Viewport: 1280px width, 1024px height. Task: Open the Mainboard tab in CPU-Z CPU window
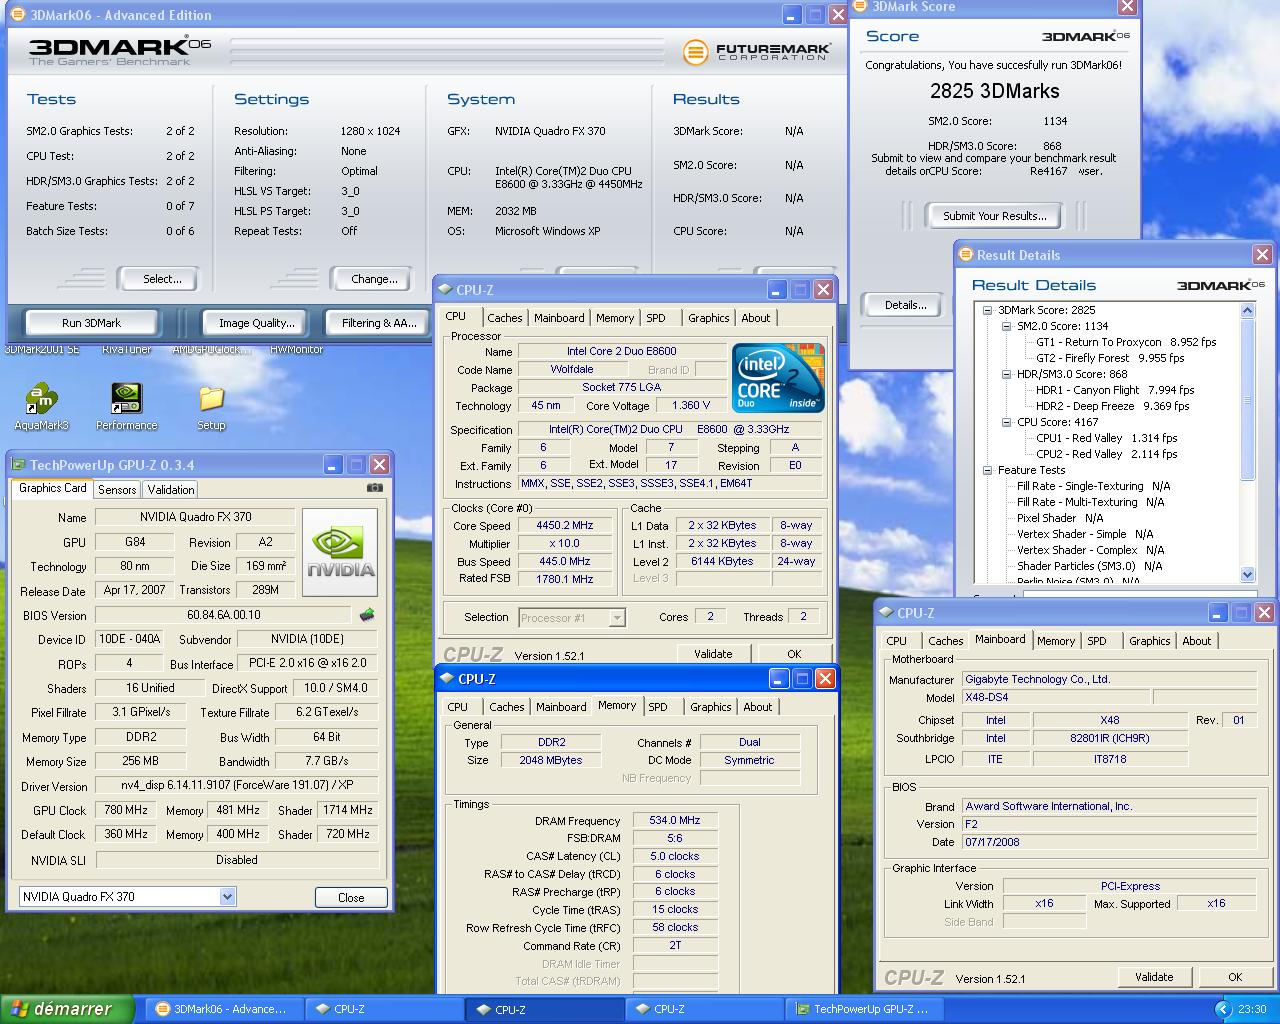559,317
